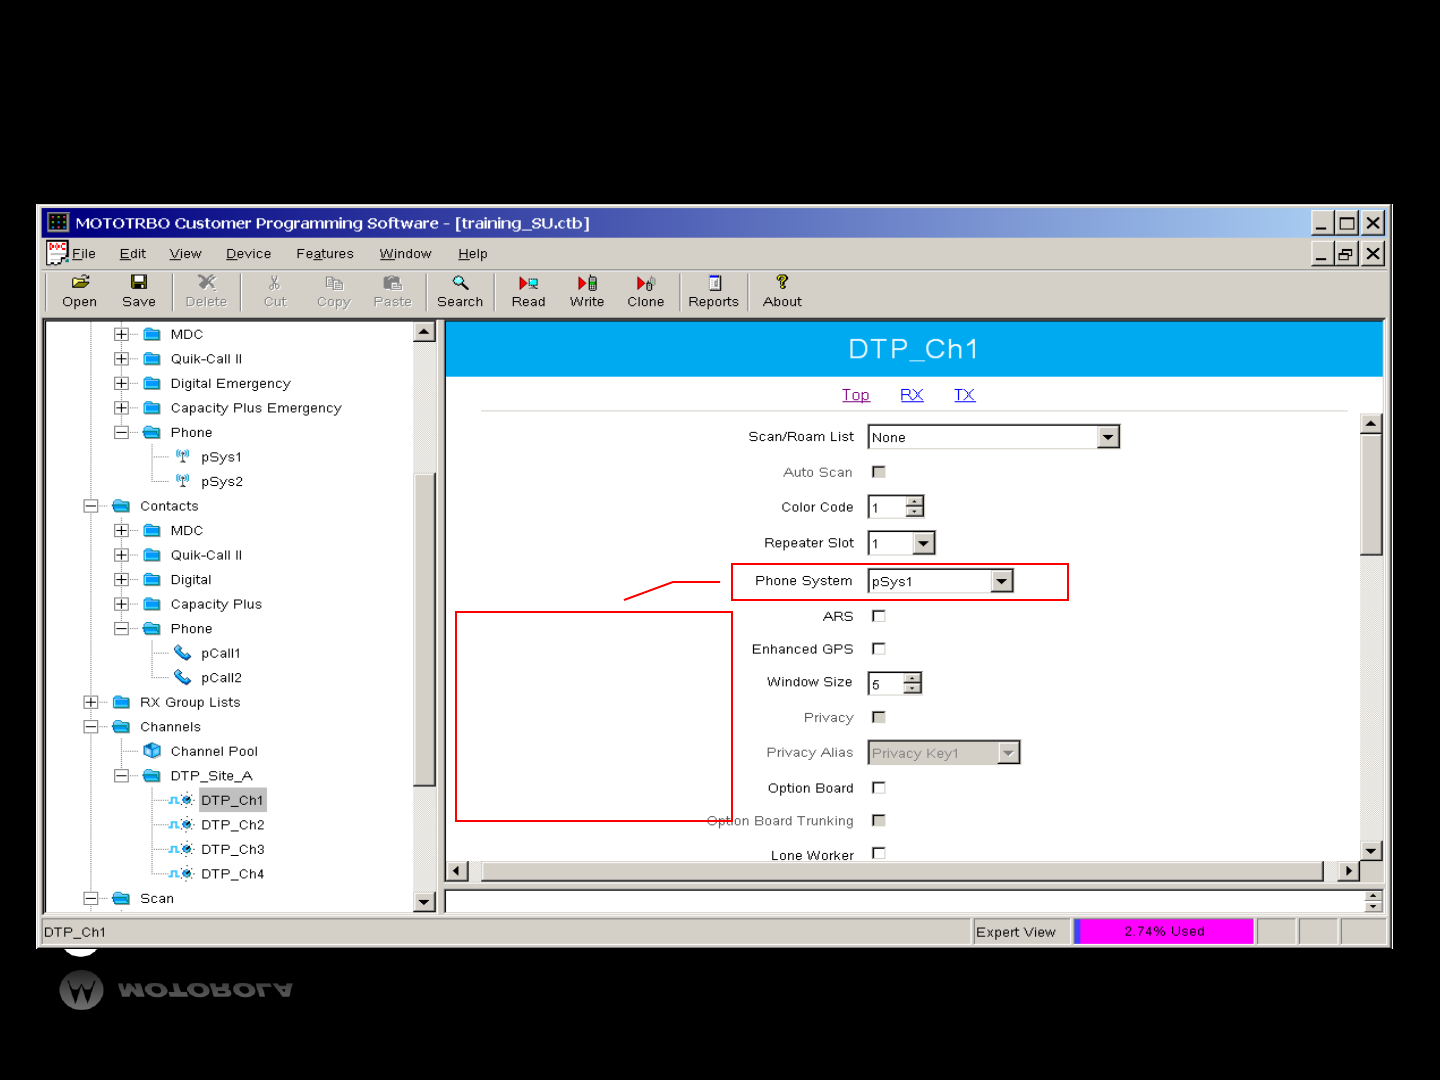Expand the RX Group Lists node

click(91, 702)
